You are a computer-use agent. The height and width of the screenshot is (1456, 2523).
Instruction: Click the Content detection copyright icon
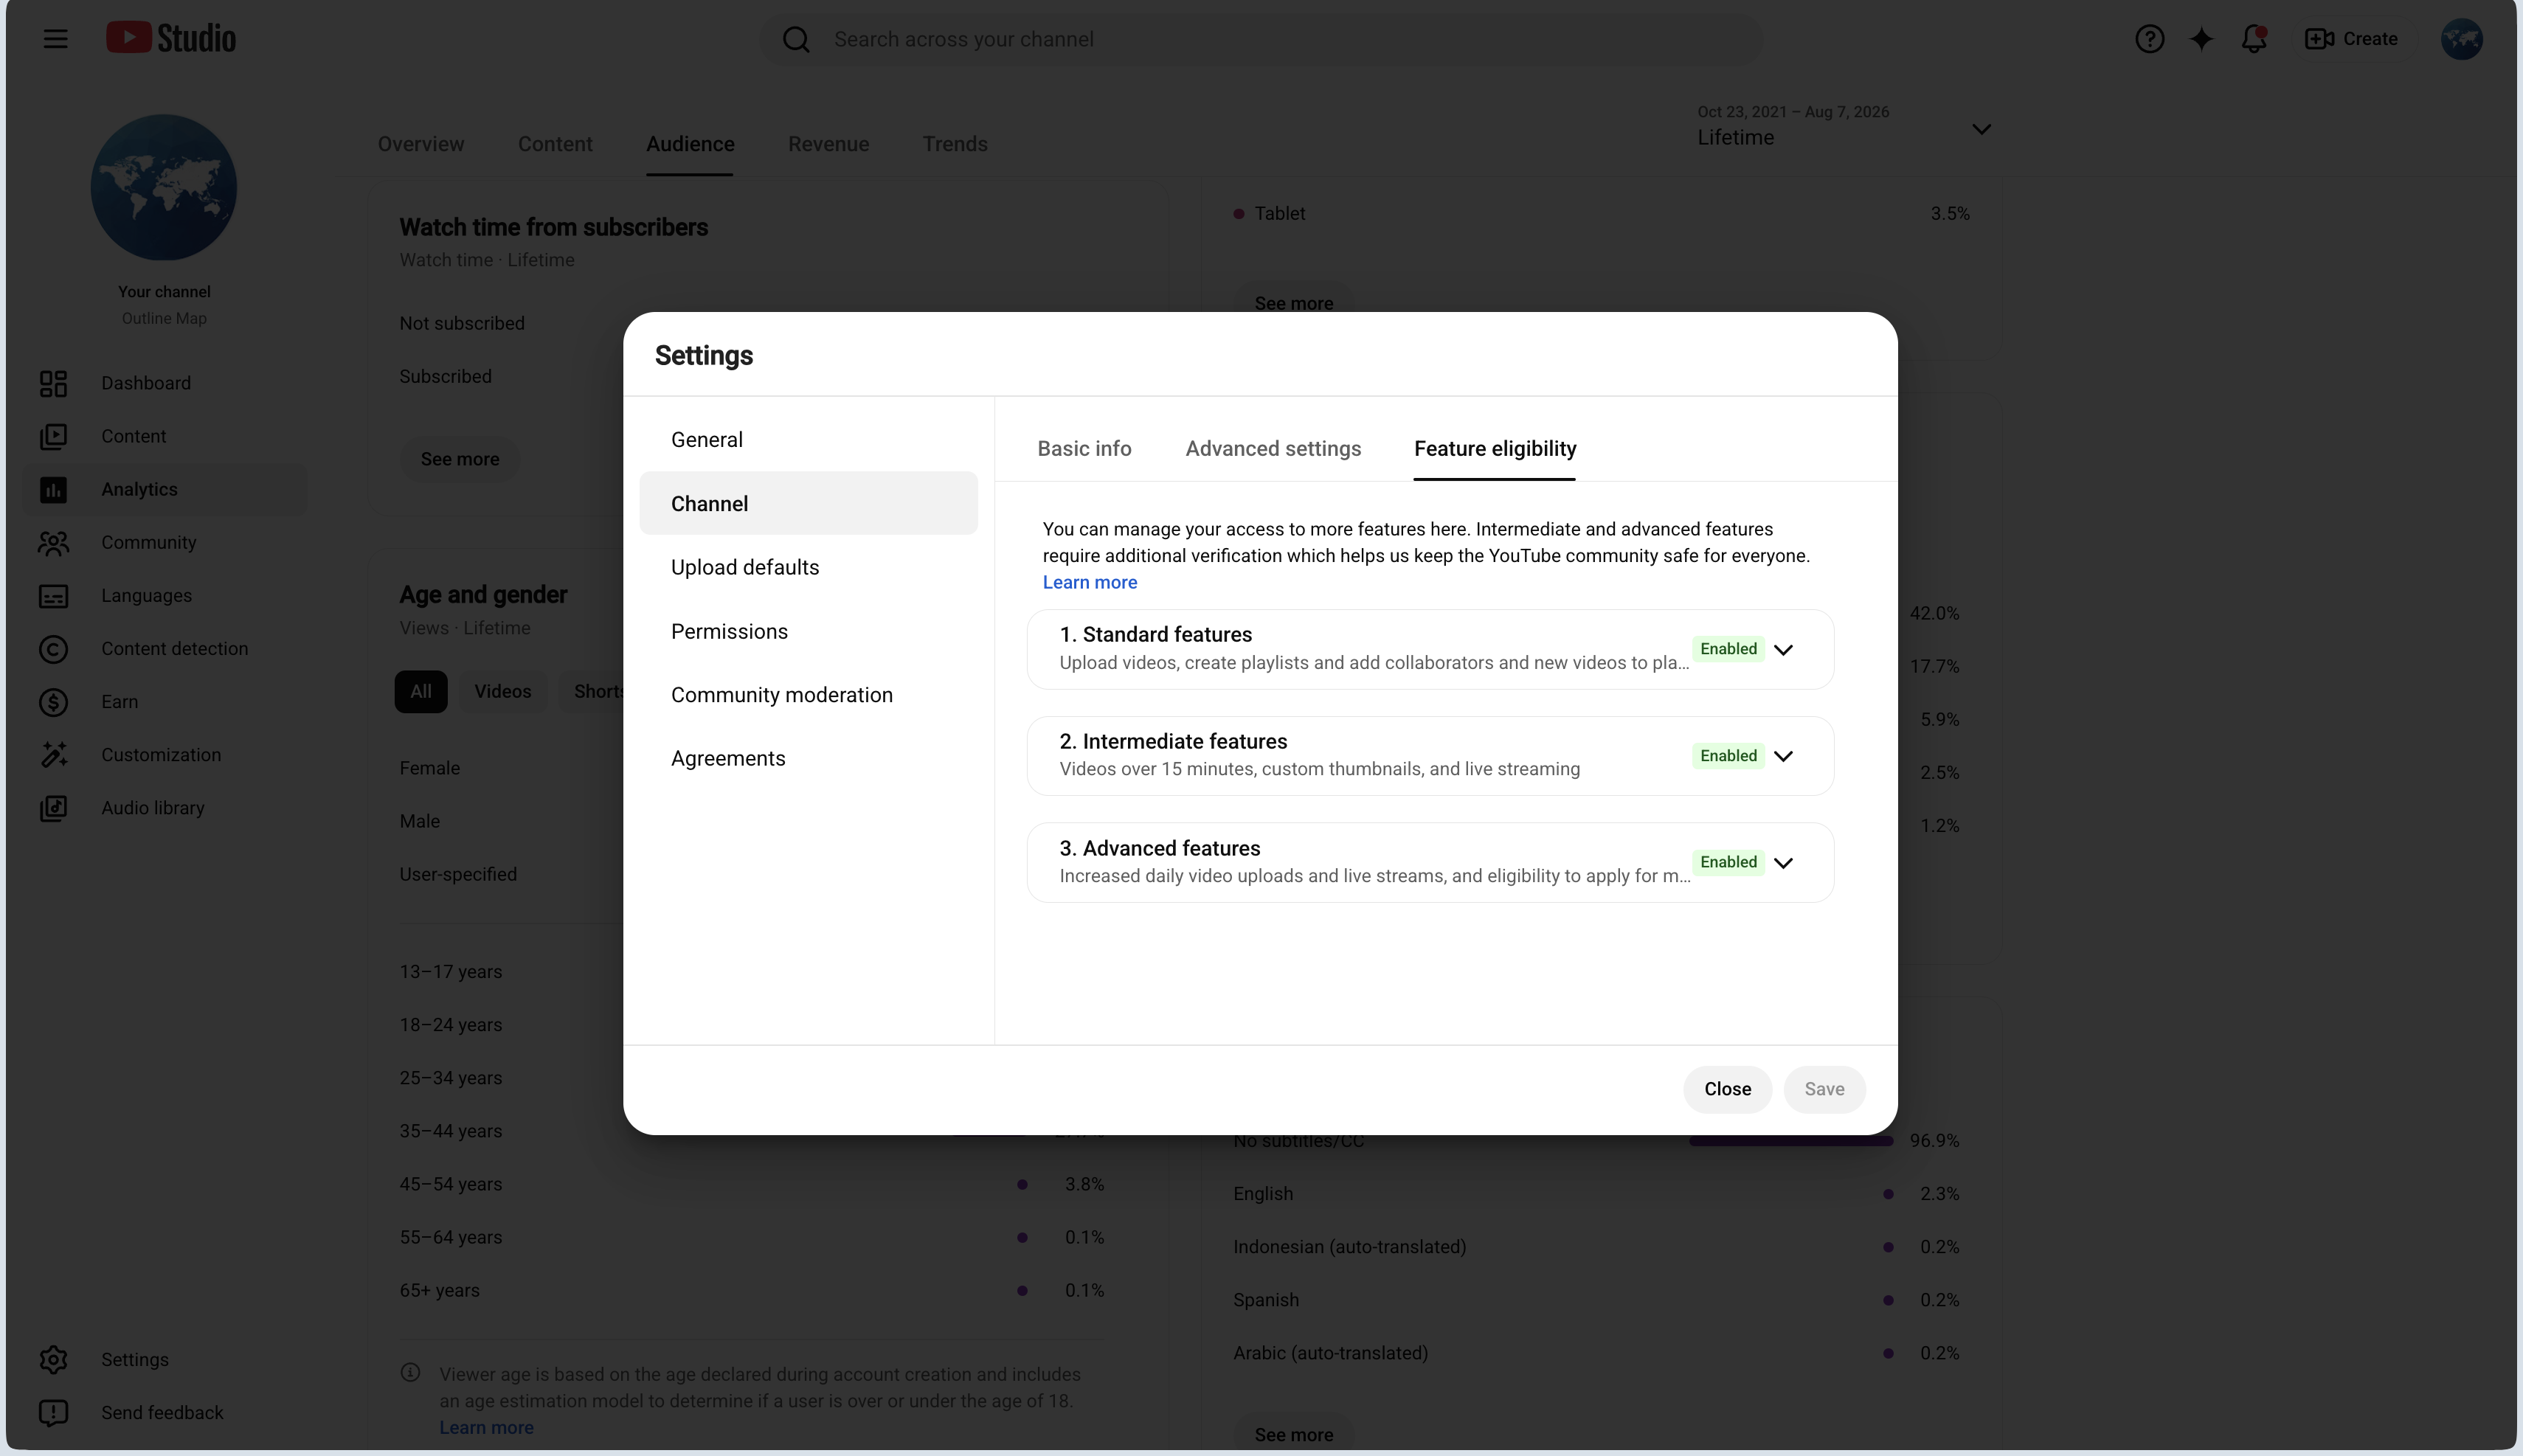[53, 649]
